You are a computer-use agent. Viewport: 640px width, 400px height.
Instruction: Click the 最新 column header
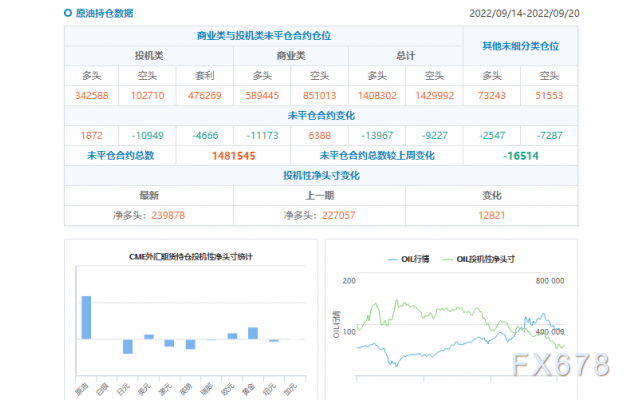coord(149,196)
